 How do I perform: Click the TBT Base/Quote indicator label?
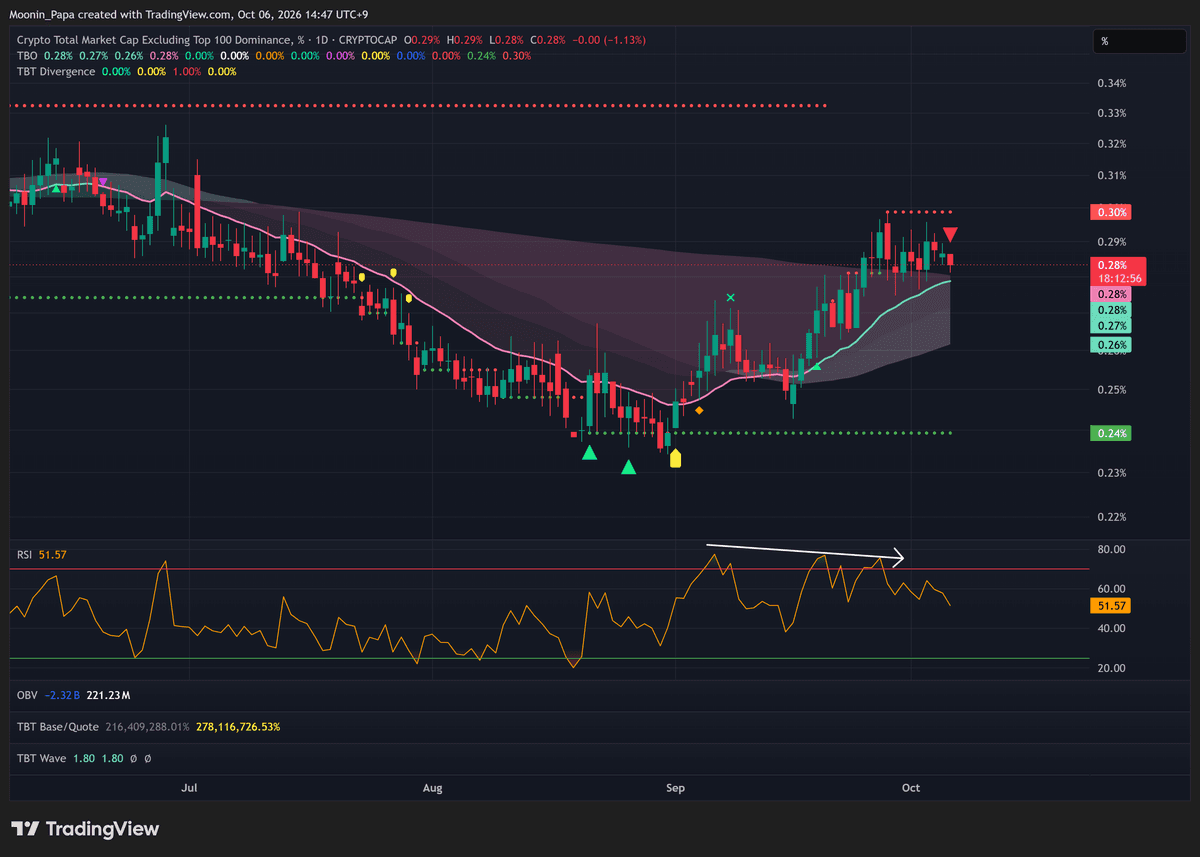pyautogui.click(x=57, y=726)
